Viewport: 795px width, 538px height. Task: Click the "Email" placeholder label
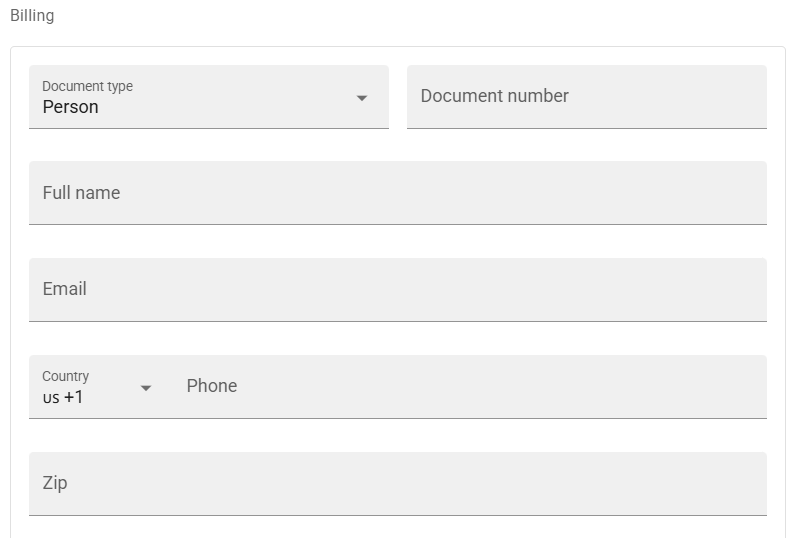64,289
